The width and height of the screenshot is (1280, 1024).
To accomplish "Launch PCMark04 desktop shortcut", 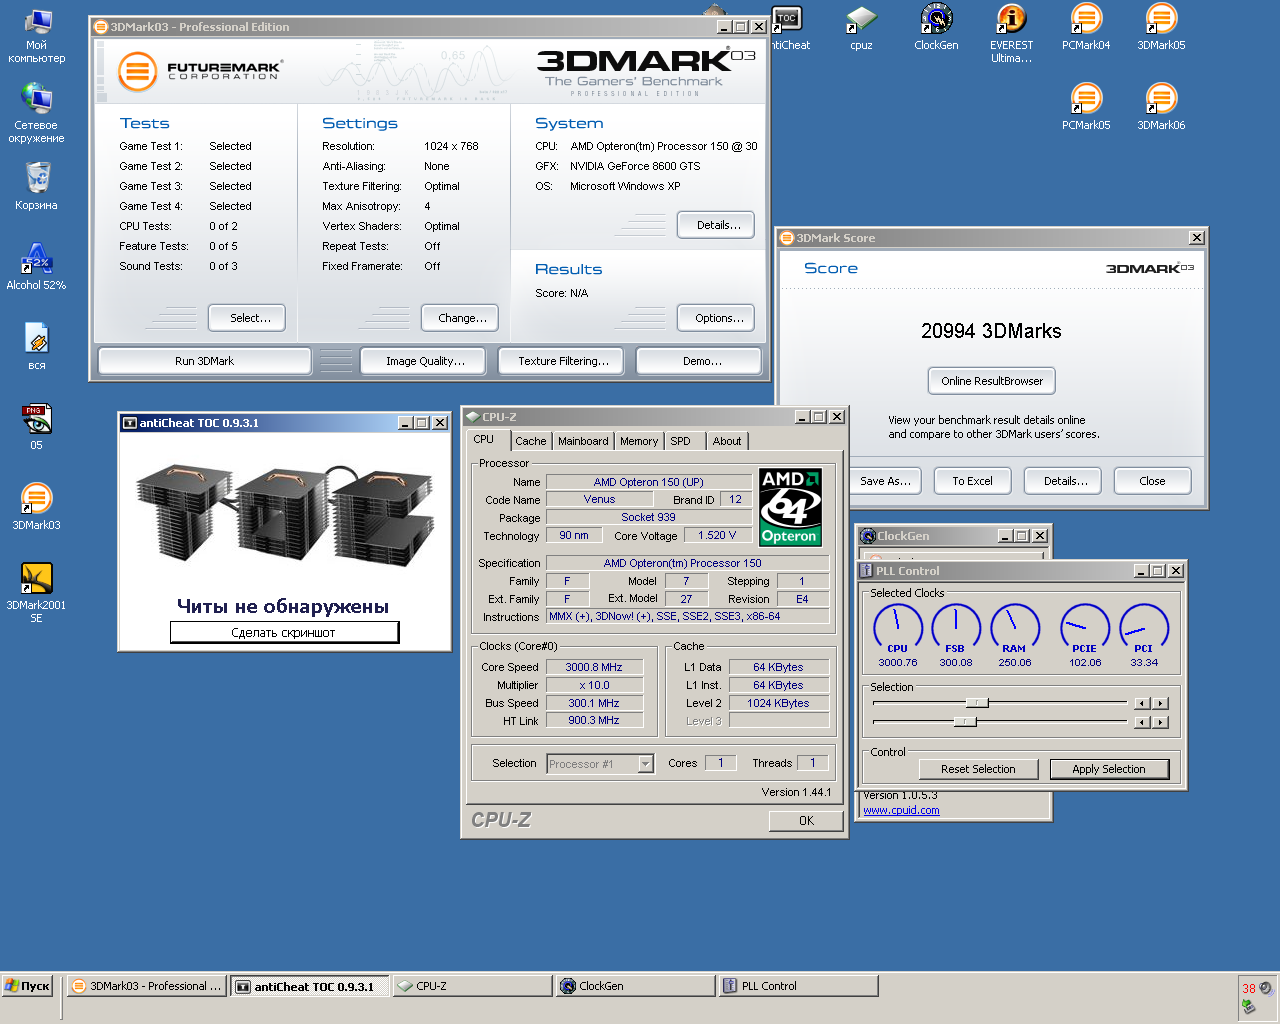I will pyautogui.click(x=1086, y=27).
